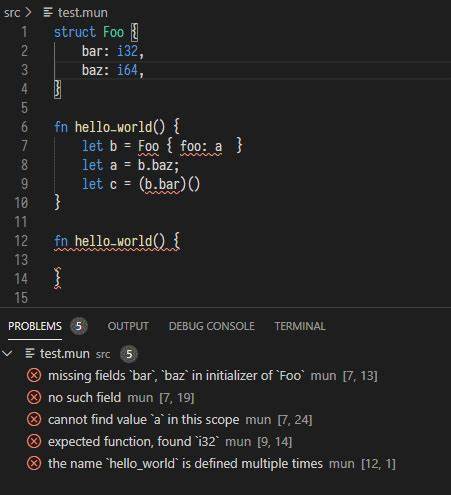Select the 'no such field' problem entry
Viewport: 451px width, 495px height.
84,397
